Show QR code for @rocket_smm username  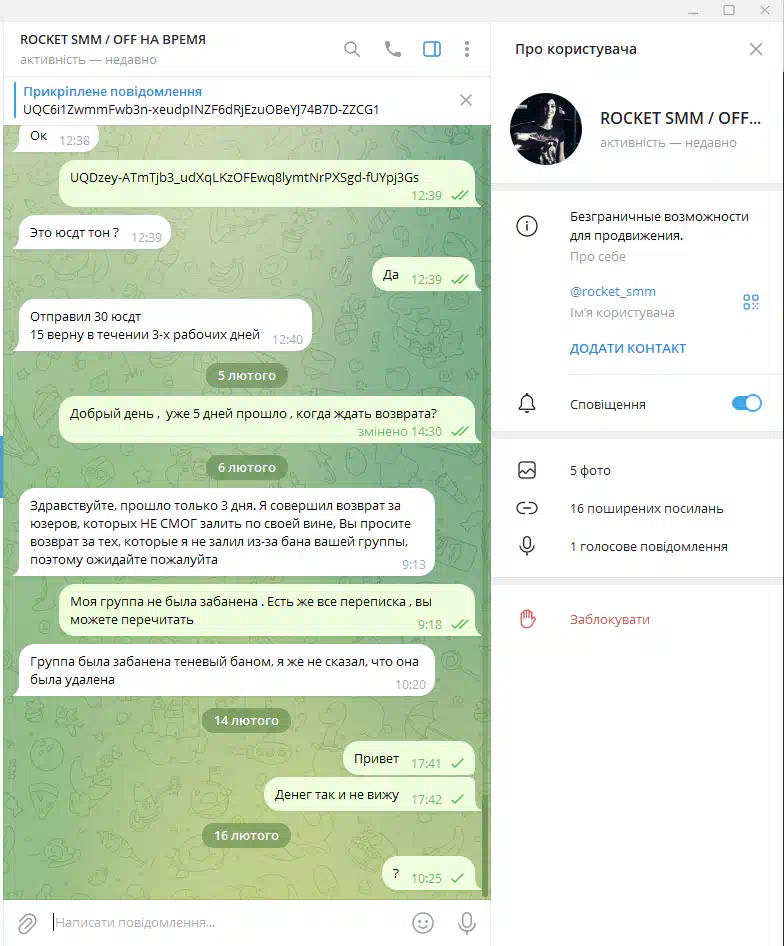751,302
